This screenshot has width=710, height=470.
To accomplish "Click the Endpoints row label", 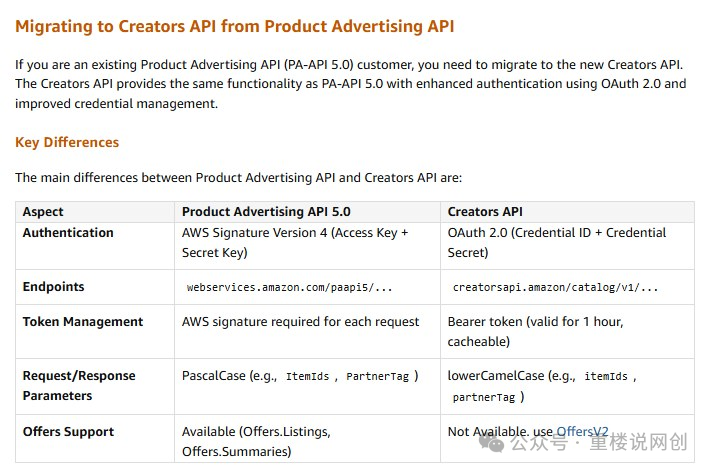I will pos(53,287).
